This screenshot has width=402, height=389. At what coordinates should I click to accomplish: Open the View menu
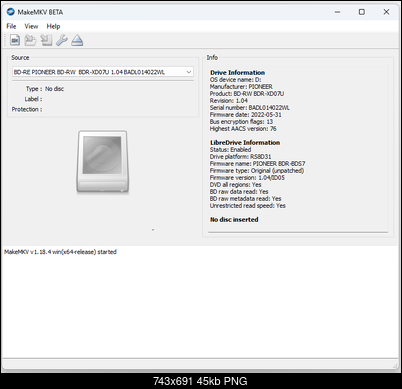31,26
